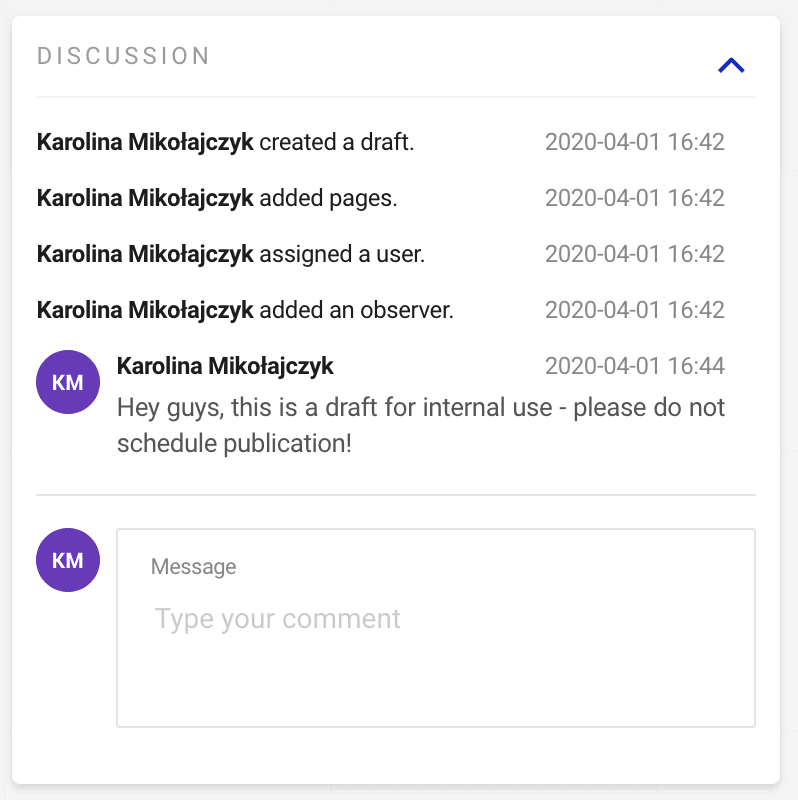The width and height of the screenshot is (798, 800).
Task: Click the Message comment input field
Action: [436, 628]
